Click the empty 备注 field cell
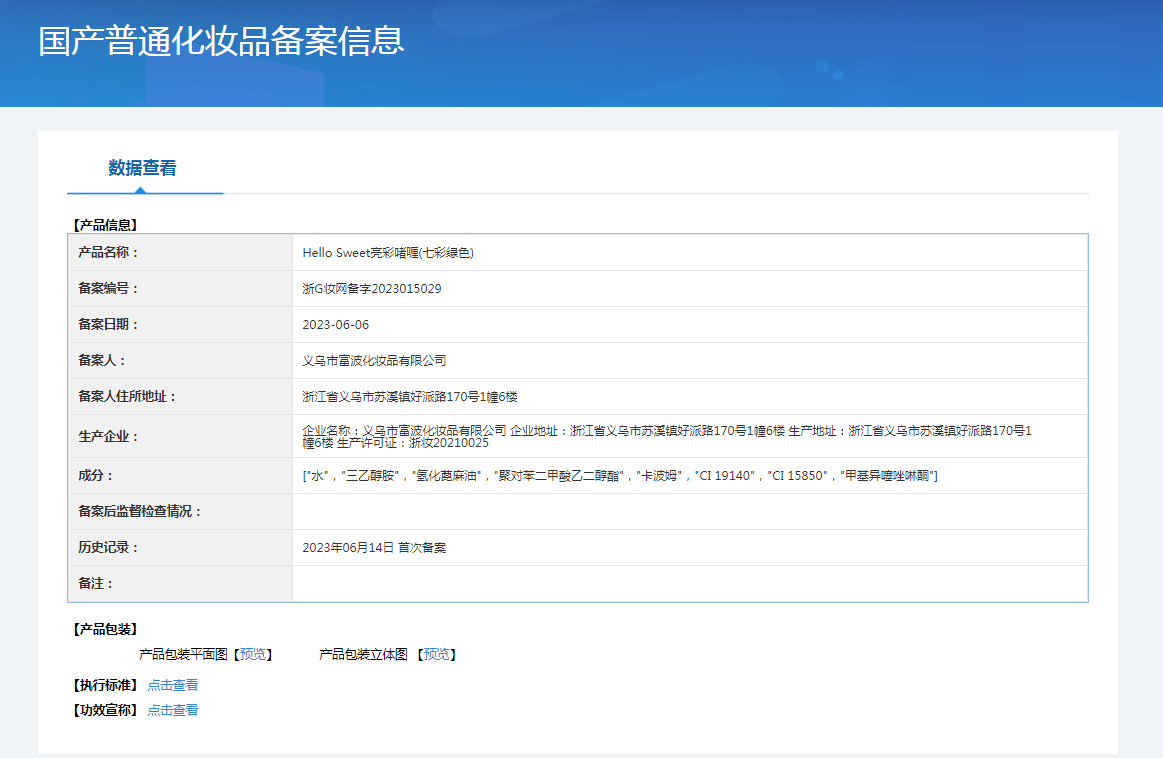 click(x=690, y=584)
